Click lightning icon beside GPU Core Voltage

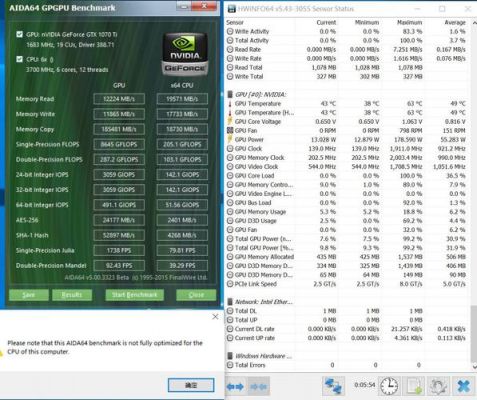(x=230, y=121)
